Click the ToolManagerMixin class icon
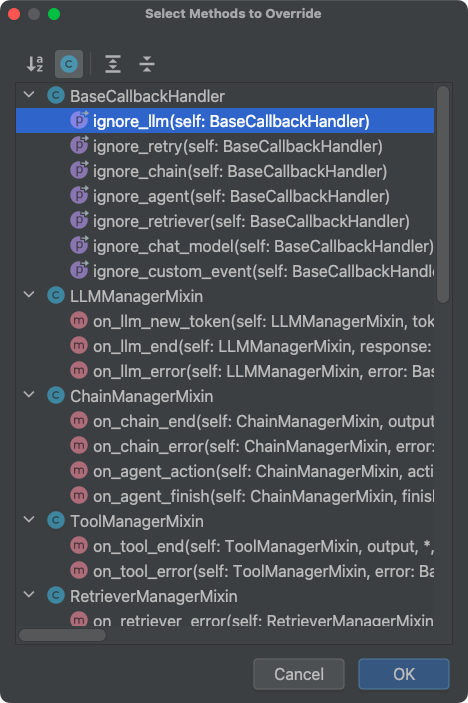 tap(56, 521)
